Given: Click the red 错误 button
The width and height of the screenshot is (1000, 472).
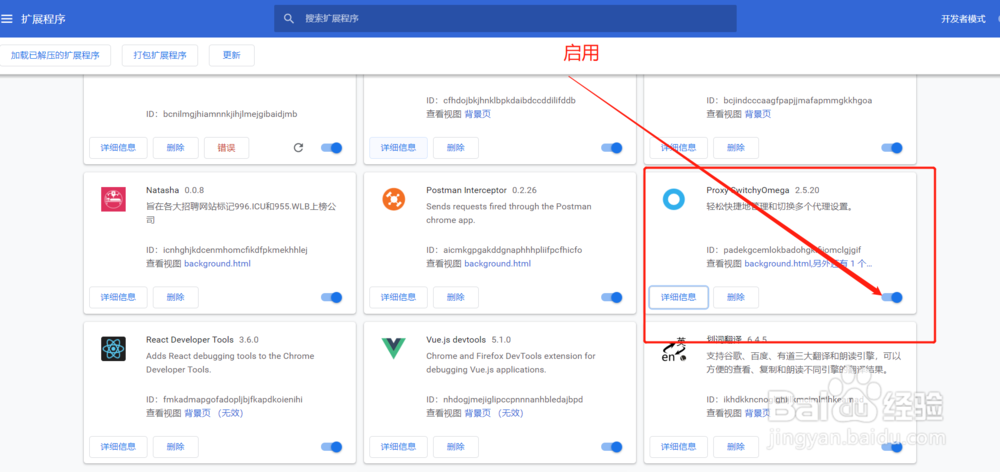Looking at the screenshot, I should pyautogui.click(x=226, y=148).
